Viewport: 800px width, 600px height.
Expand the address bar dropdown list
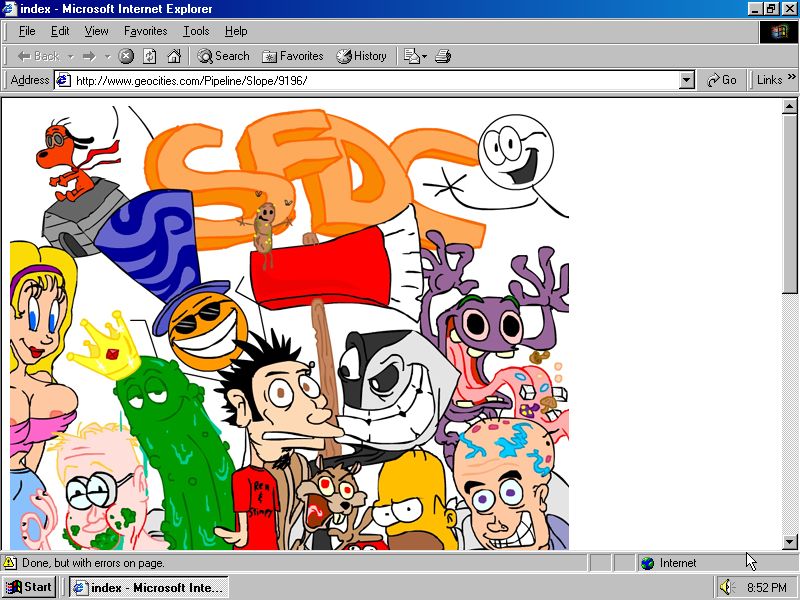pos(687,81)
